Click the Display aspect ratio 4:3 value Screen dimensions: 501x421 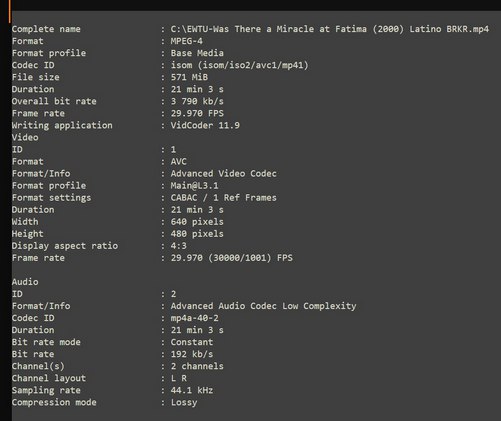coord(178,246)
